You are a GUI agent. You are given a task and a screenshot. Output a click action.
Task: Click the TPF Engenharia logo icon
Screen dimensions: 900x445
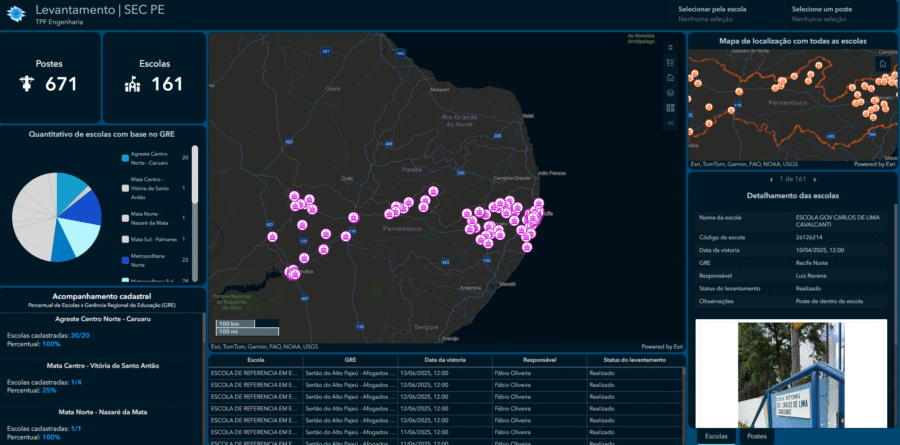point(15,14)
